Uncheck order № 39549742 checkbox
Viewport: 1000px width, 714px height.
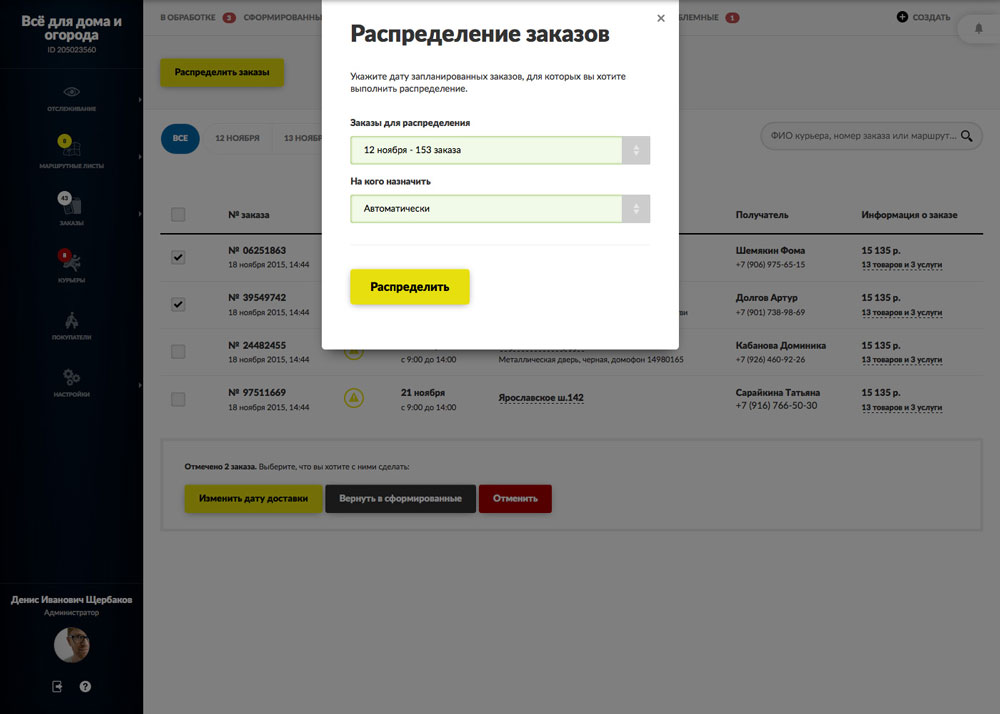pyautogui.click(x=178, y=304)
